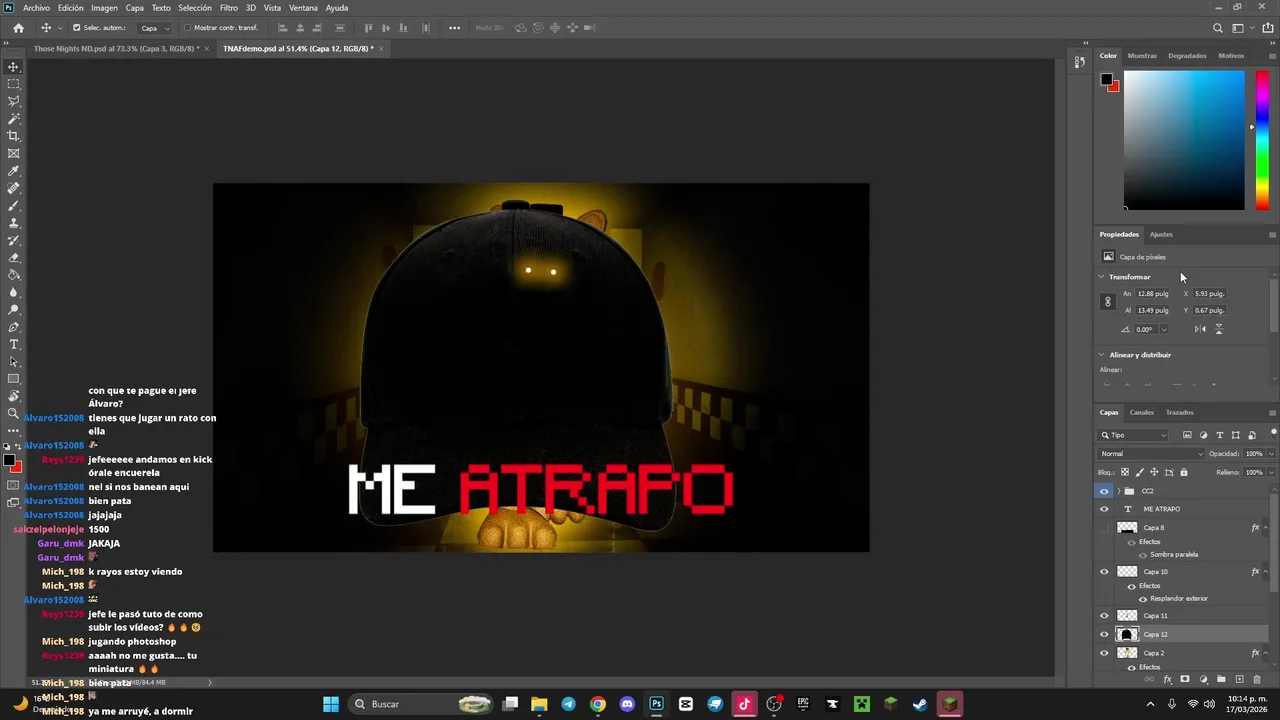Open the Filtro menu
The height and width of the screenshot is (720, 1280).
click(x=229, y=8)
